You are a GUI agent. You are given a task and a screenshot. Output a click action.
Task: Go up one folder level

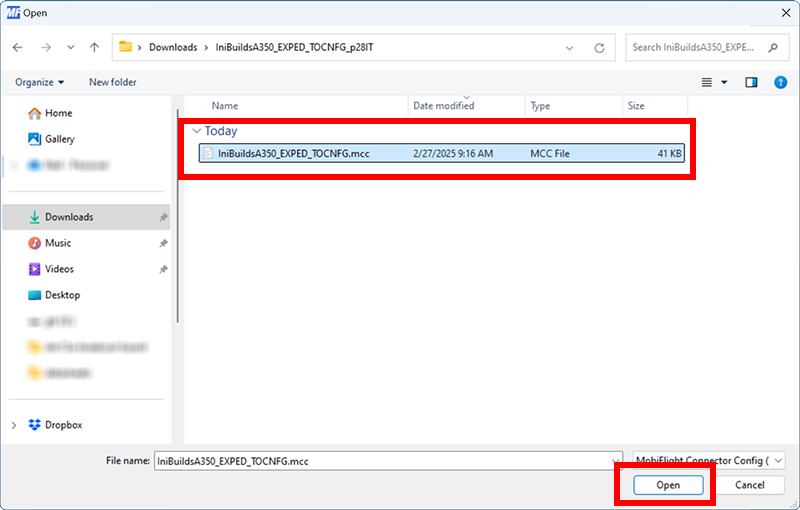click(94, 47)
